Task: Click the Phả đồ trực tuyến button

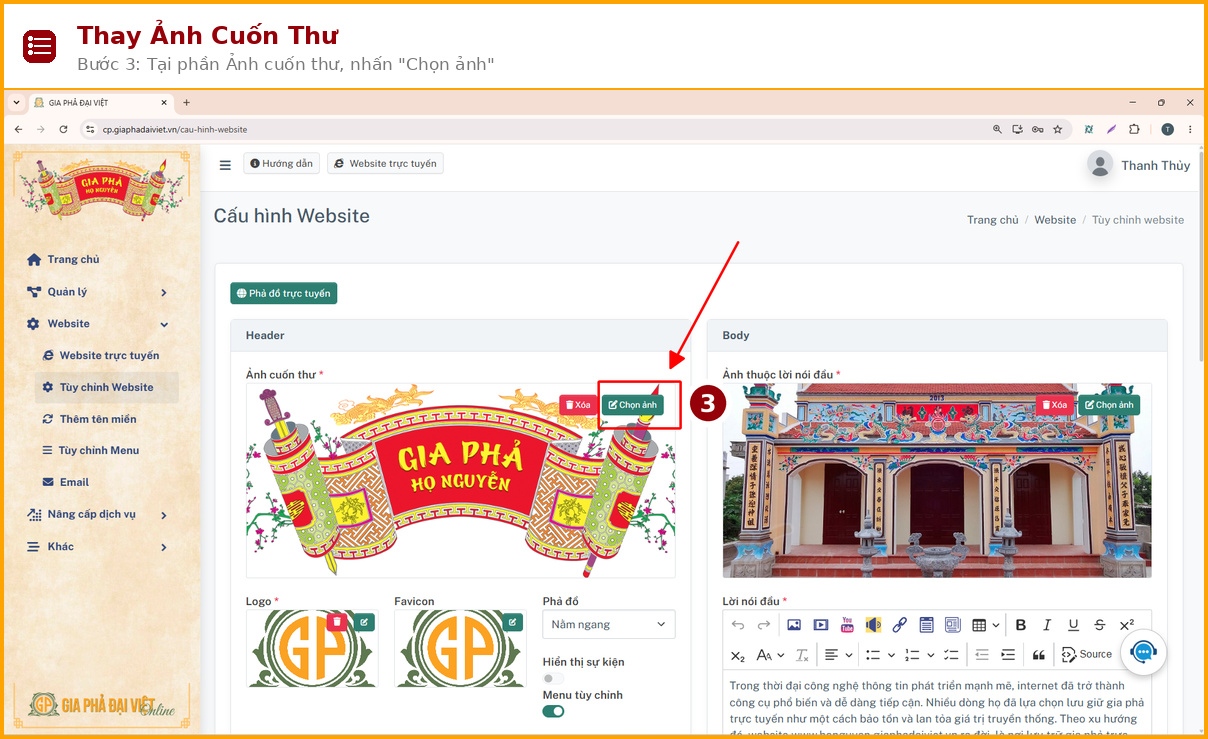Action: tap(284, 293)
